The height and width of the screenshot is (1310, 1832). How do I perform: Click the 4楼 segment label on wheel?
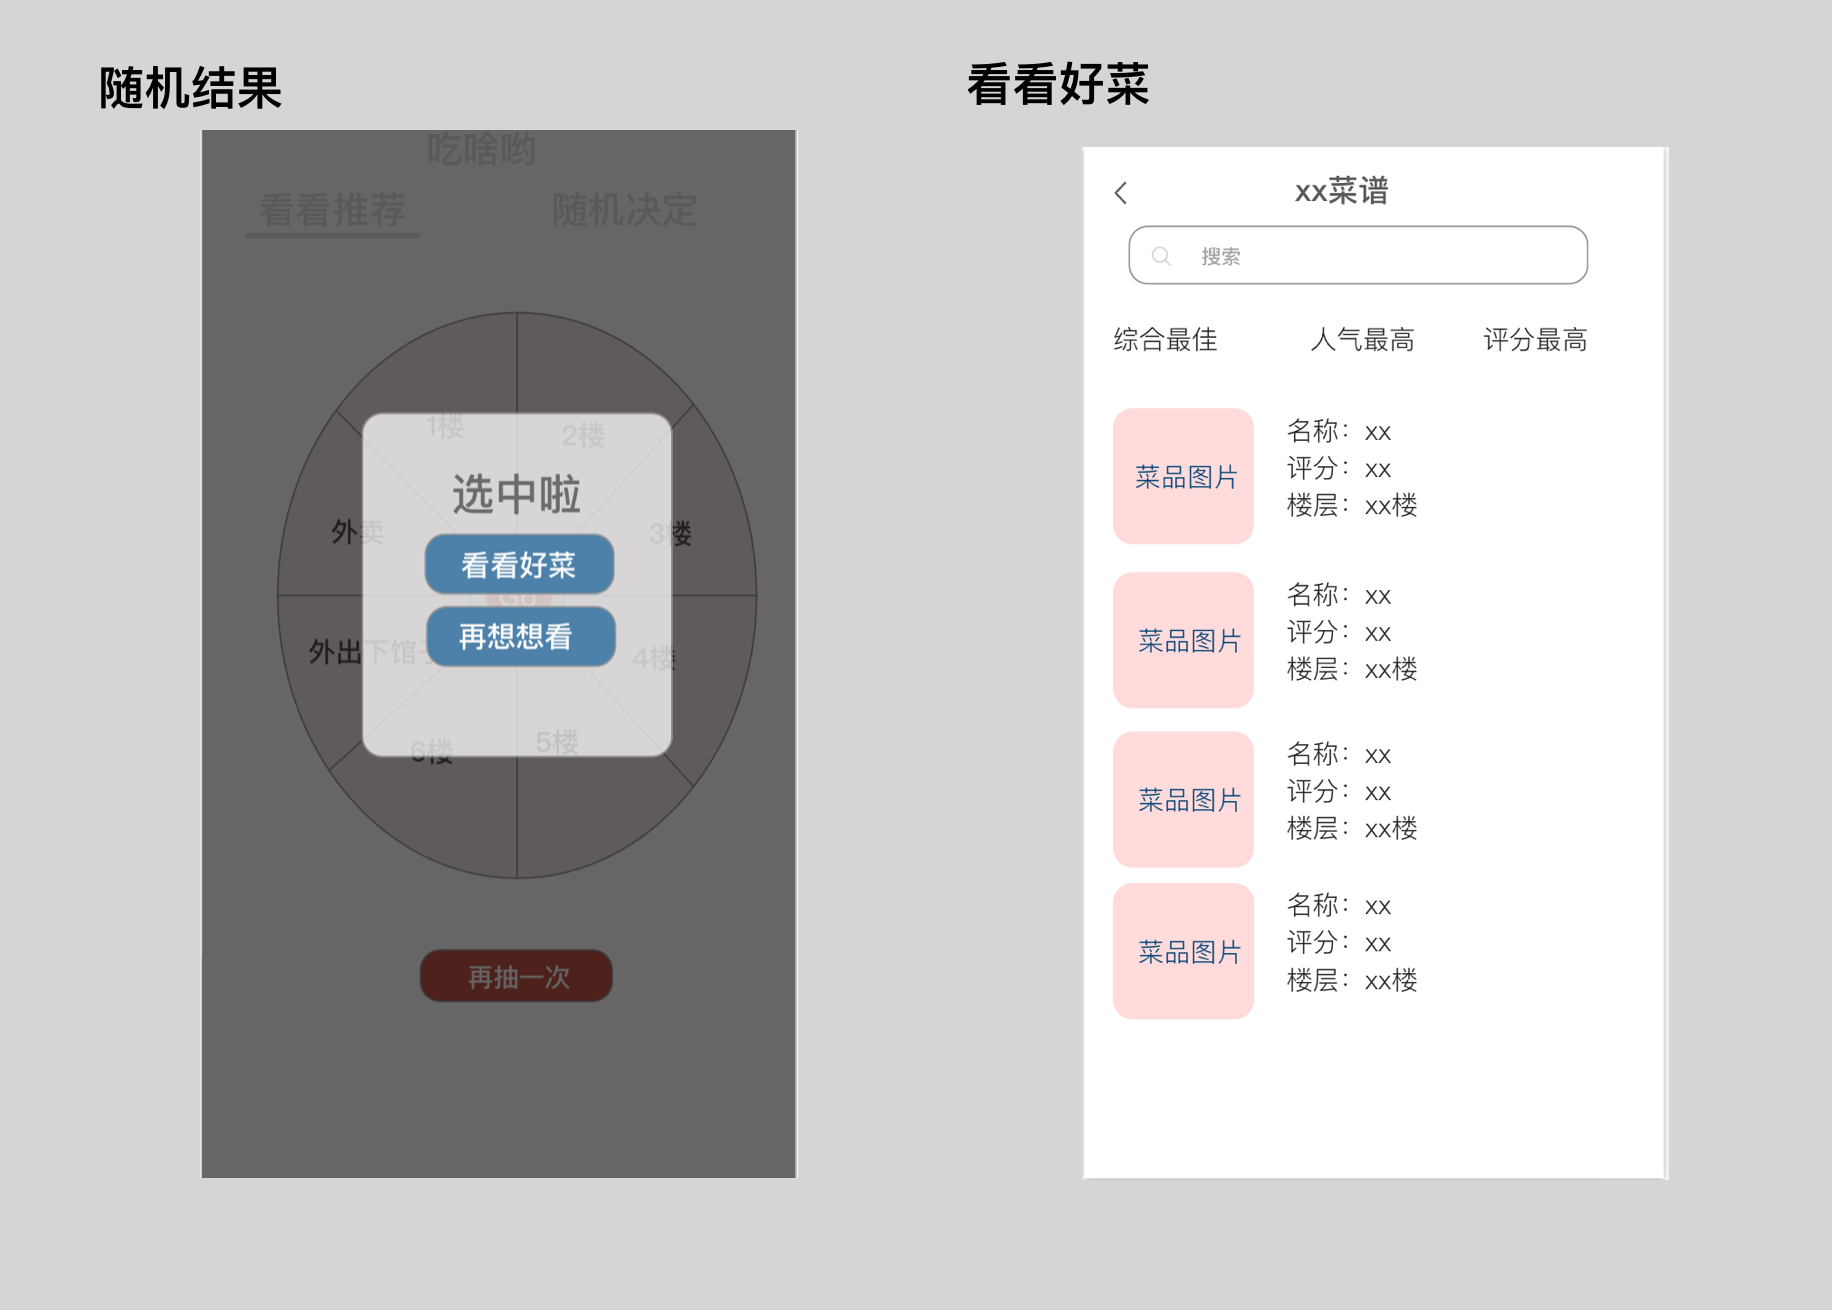(x=654, y=658)
